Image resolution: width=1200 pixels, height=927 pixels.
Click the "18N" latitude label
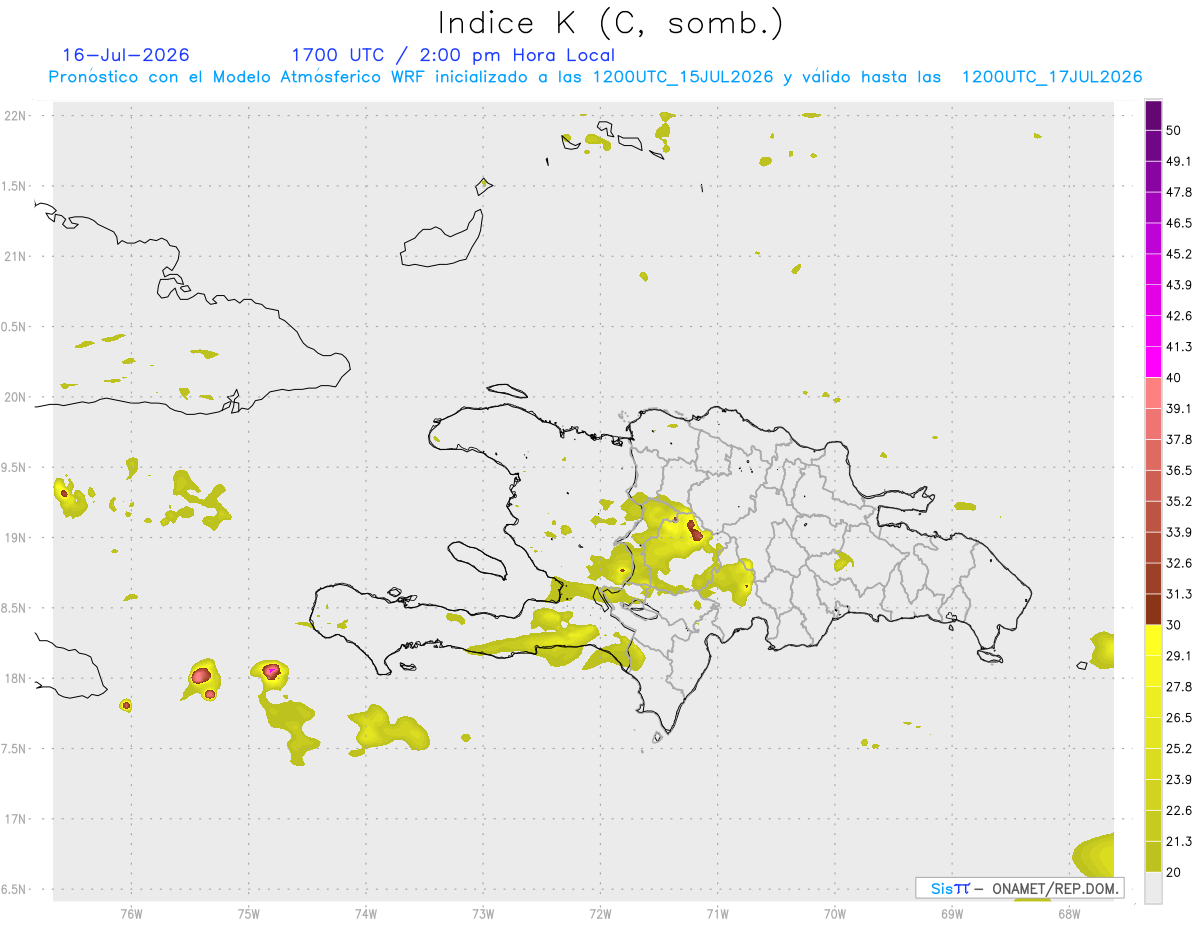coord(15,678)
